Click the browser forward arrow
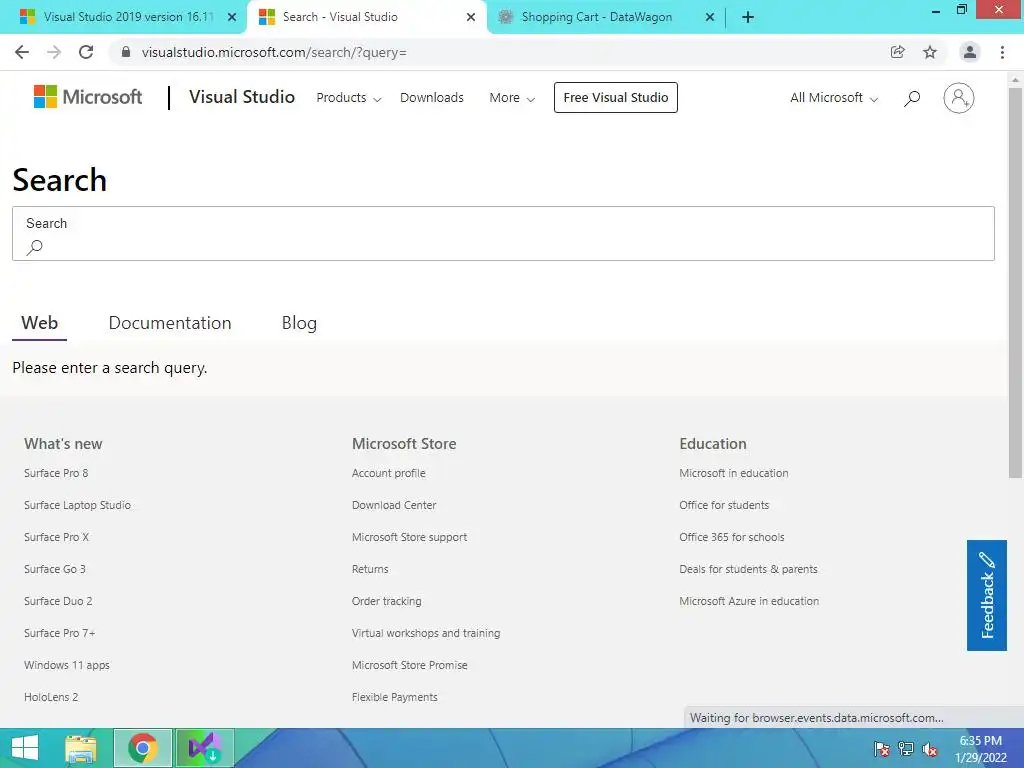The width and height of the screenshot is (1024, 768). 54,52
